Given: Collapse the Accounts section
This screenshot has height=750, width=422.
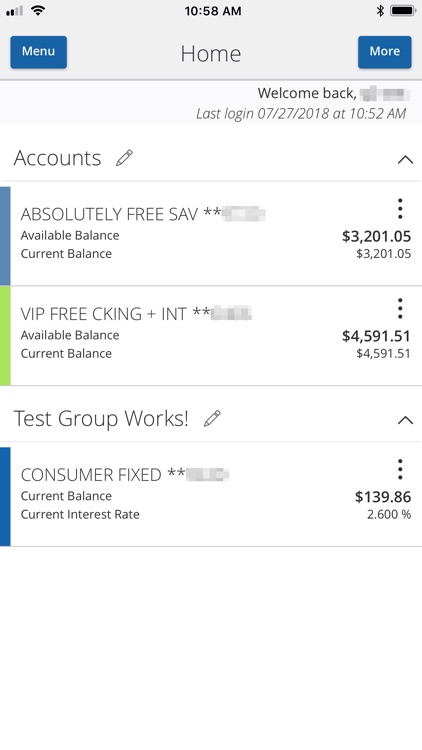Looking at the screenshot, I should click(405, 159).
